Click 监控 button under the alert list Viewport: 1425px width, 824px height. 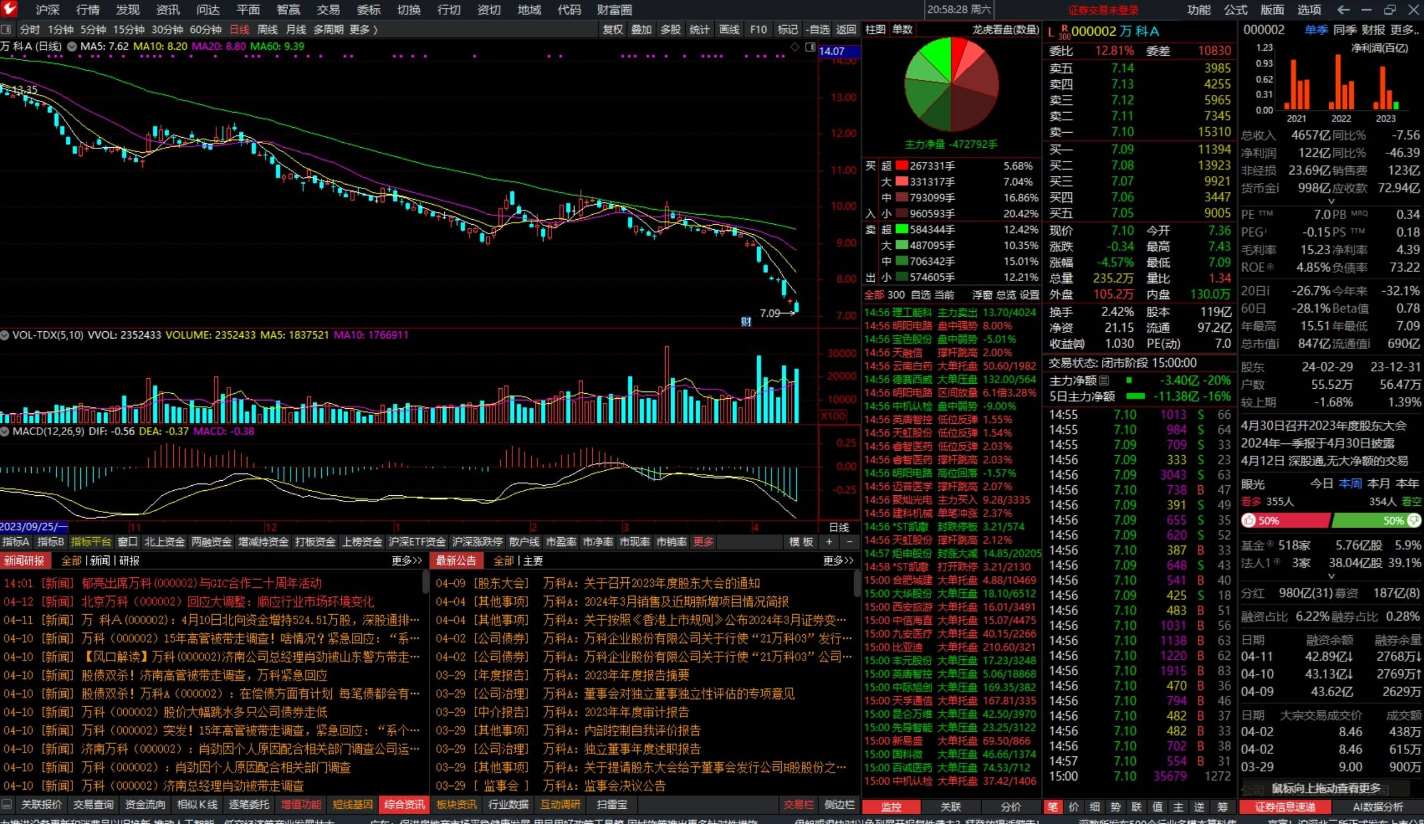click(891, 806)
